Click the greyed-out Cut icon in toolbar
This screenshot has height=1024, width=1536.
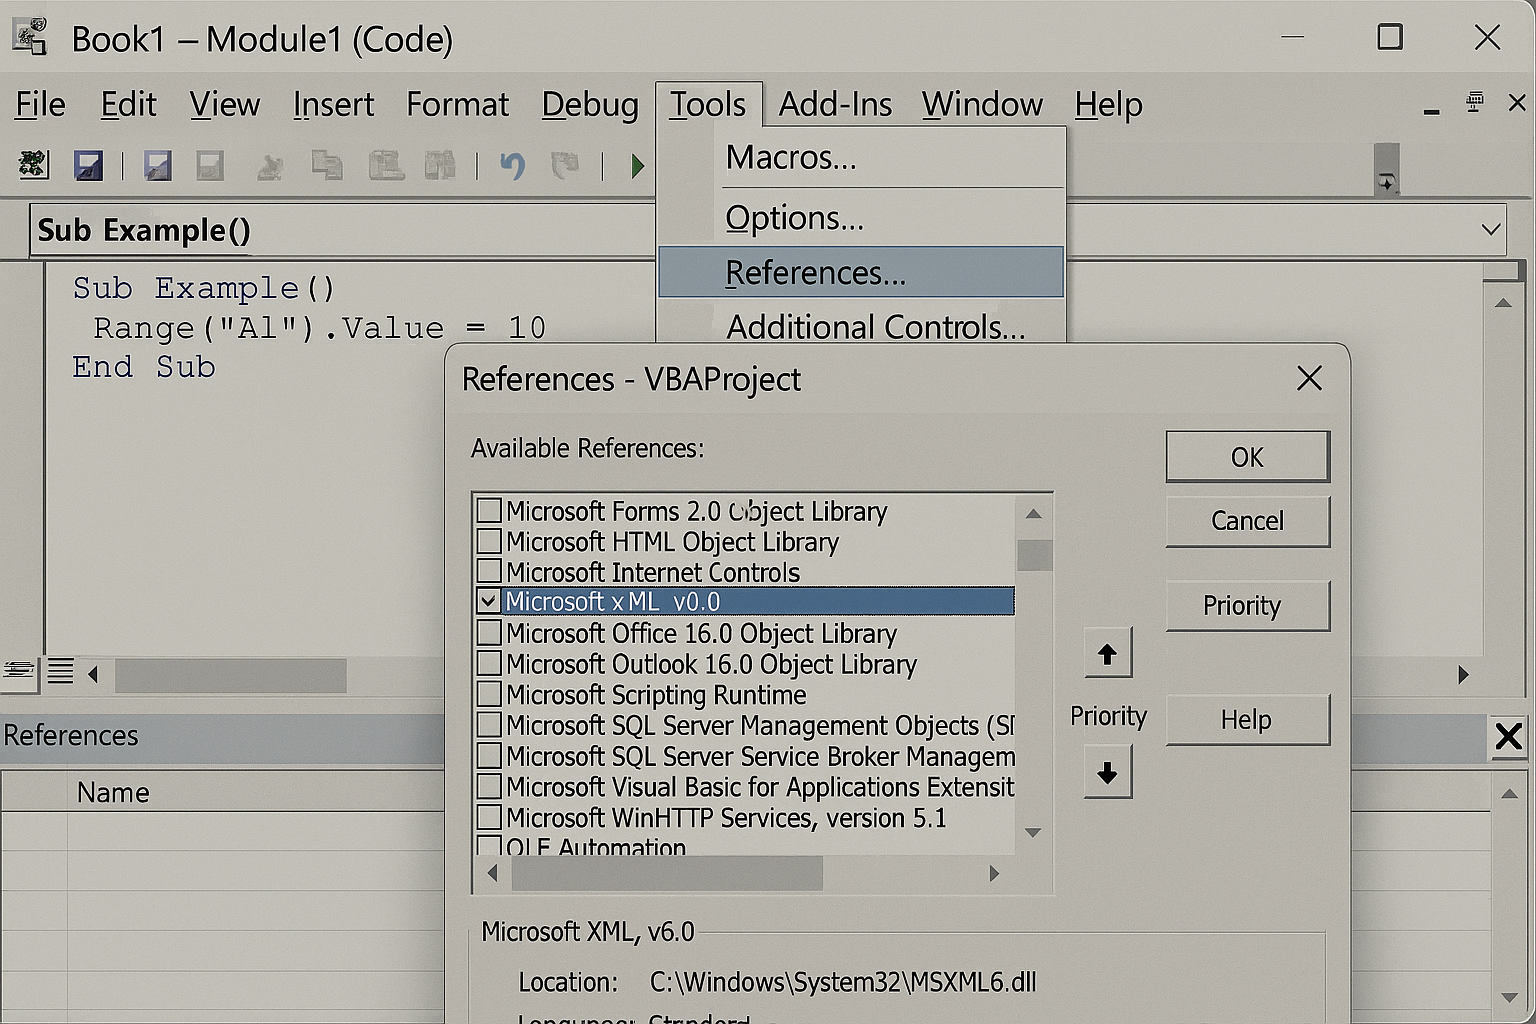(269, 165)
